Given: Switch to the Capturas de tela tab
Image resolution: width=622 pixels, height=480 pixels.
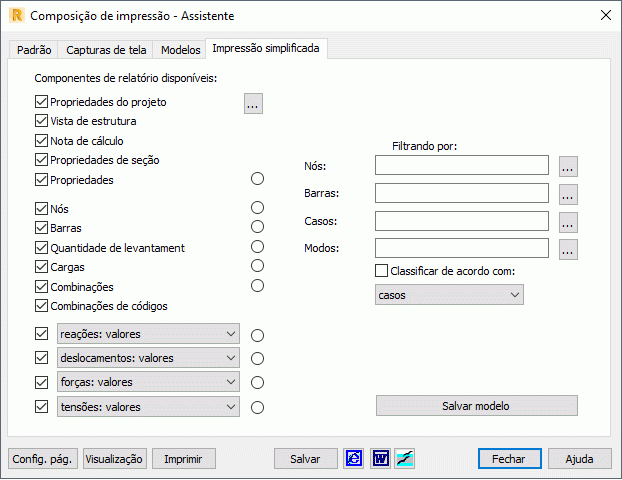Looking at the screenshot, I should tap(106, 50).
